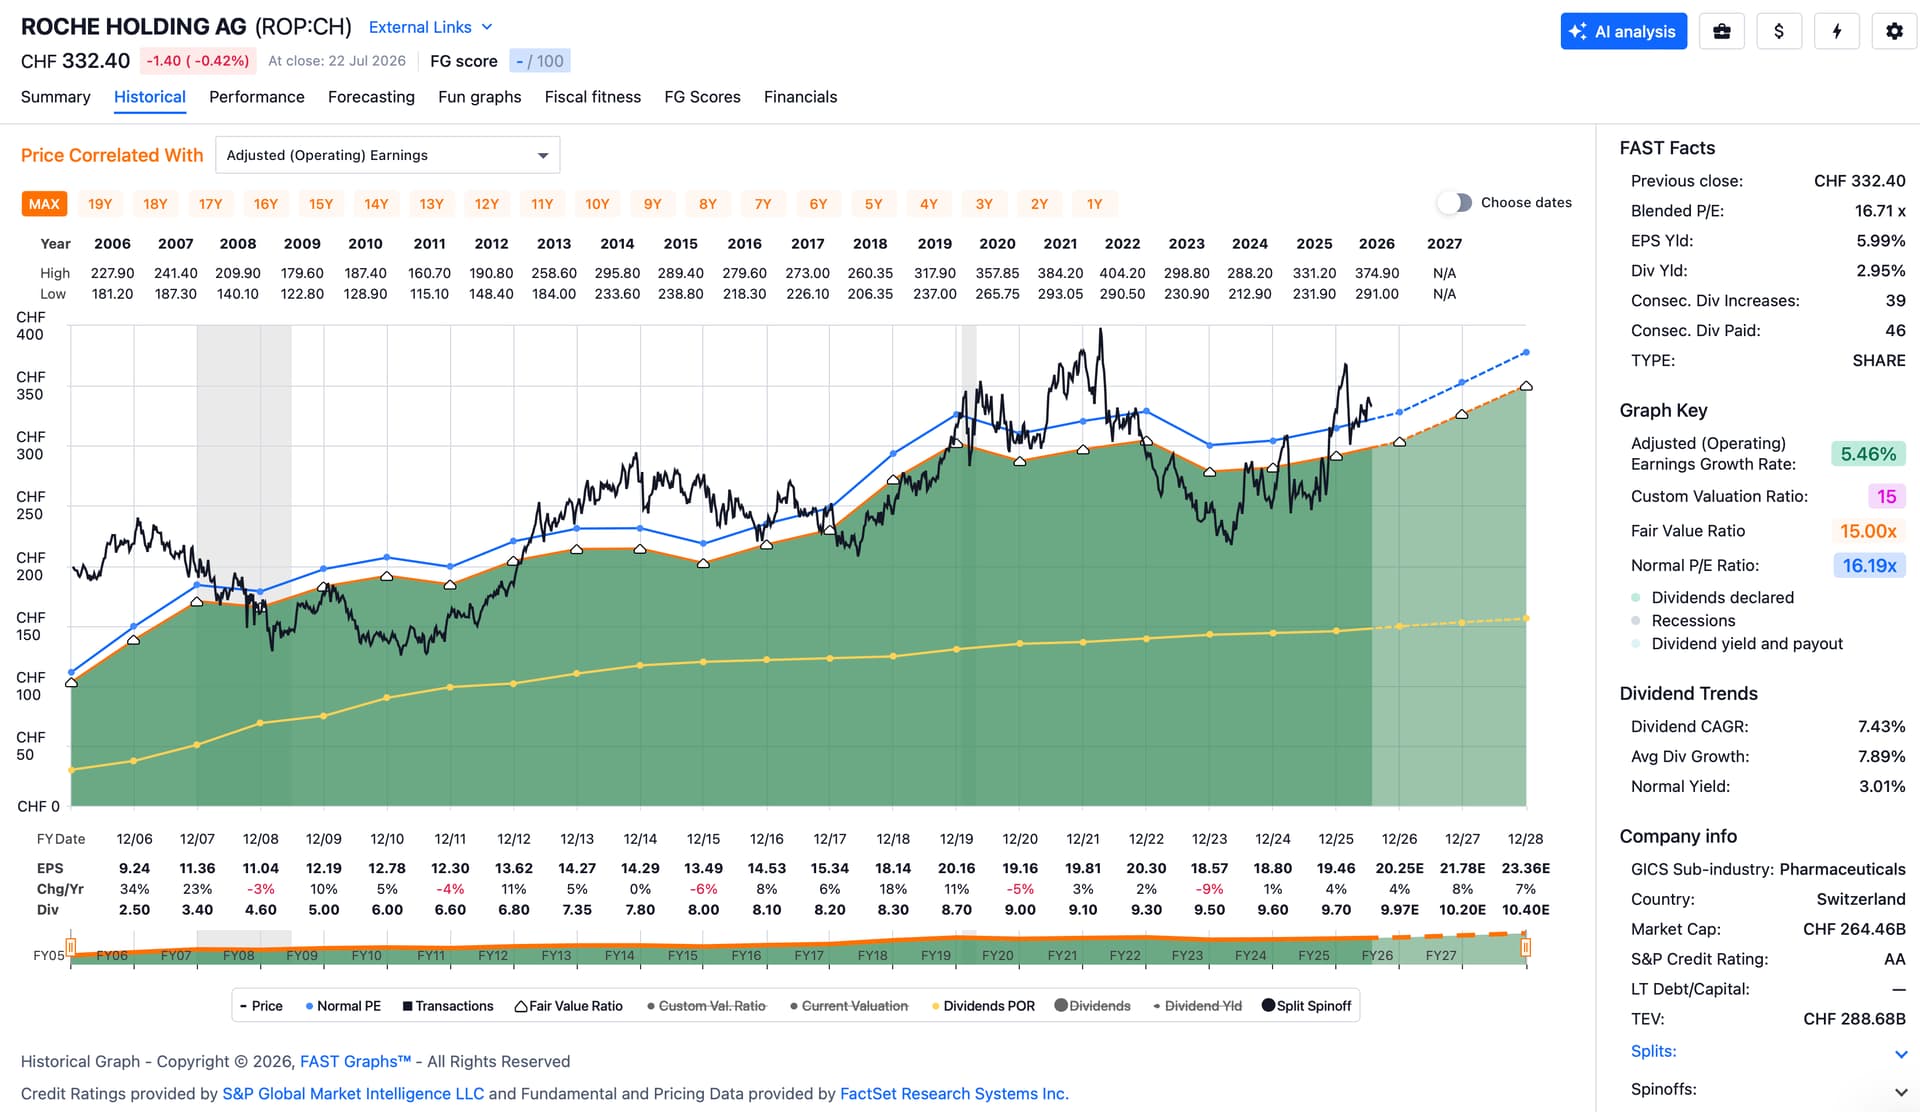Screen dimensions: 1920x1112
Task: Switch to the 1Y range
Action: pos(1095,204)
